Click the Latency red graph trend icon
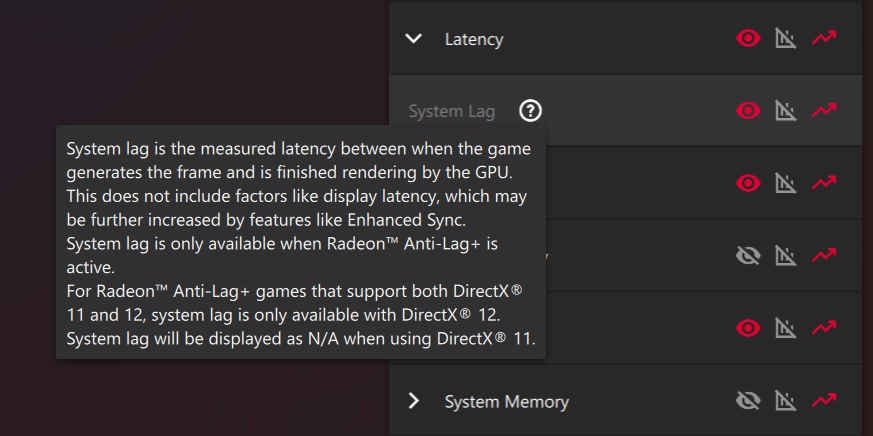 824,38
